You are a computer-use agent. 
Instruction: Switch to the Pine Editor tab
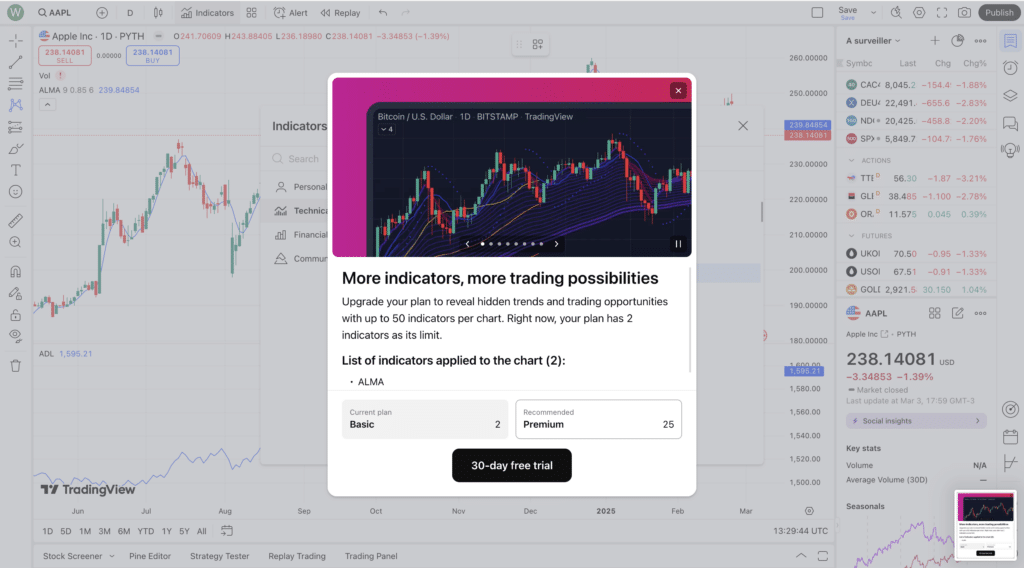pos(150,556)
